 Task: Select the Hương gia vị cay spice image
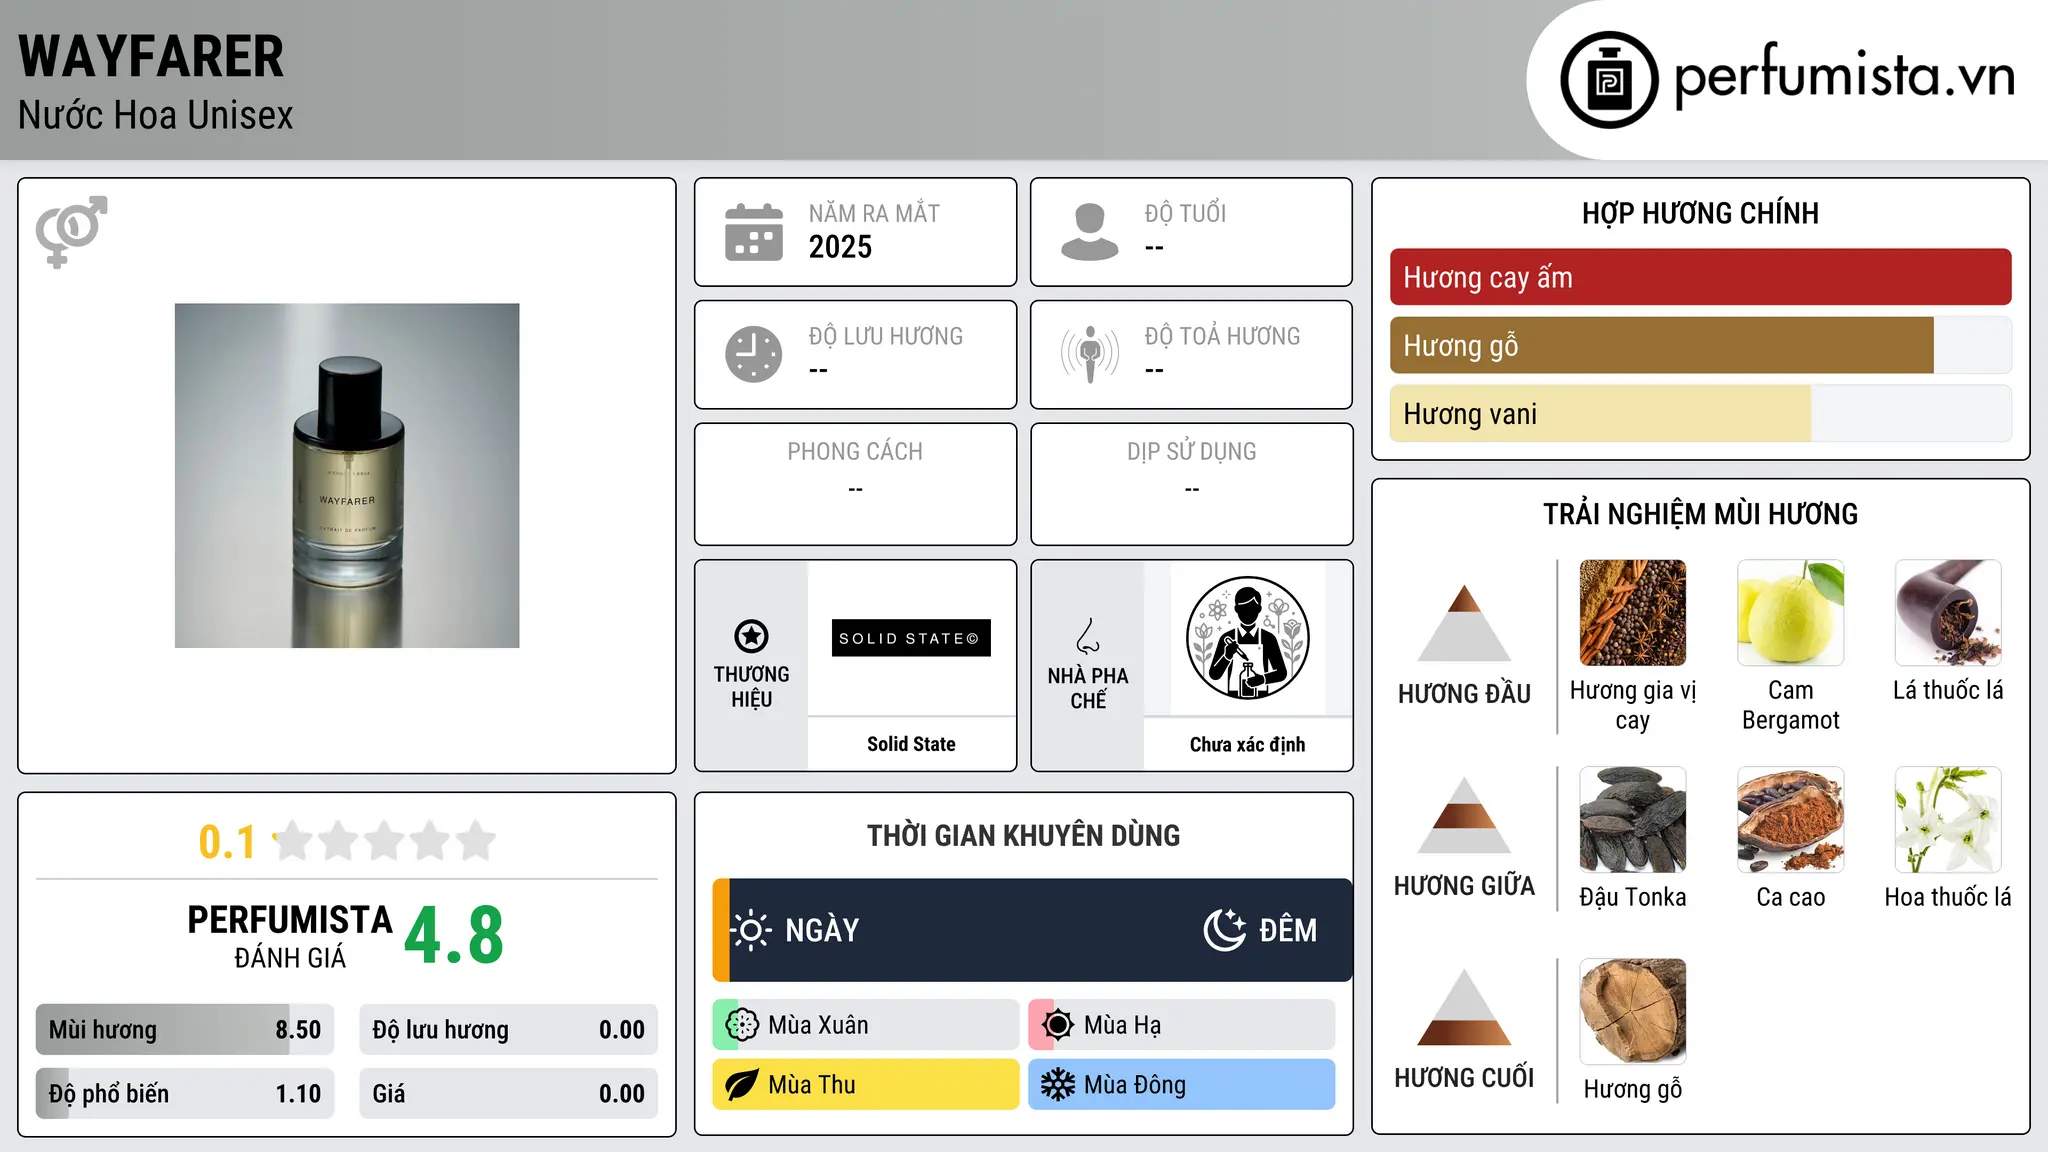point(1633,613)
